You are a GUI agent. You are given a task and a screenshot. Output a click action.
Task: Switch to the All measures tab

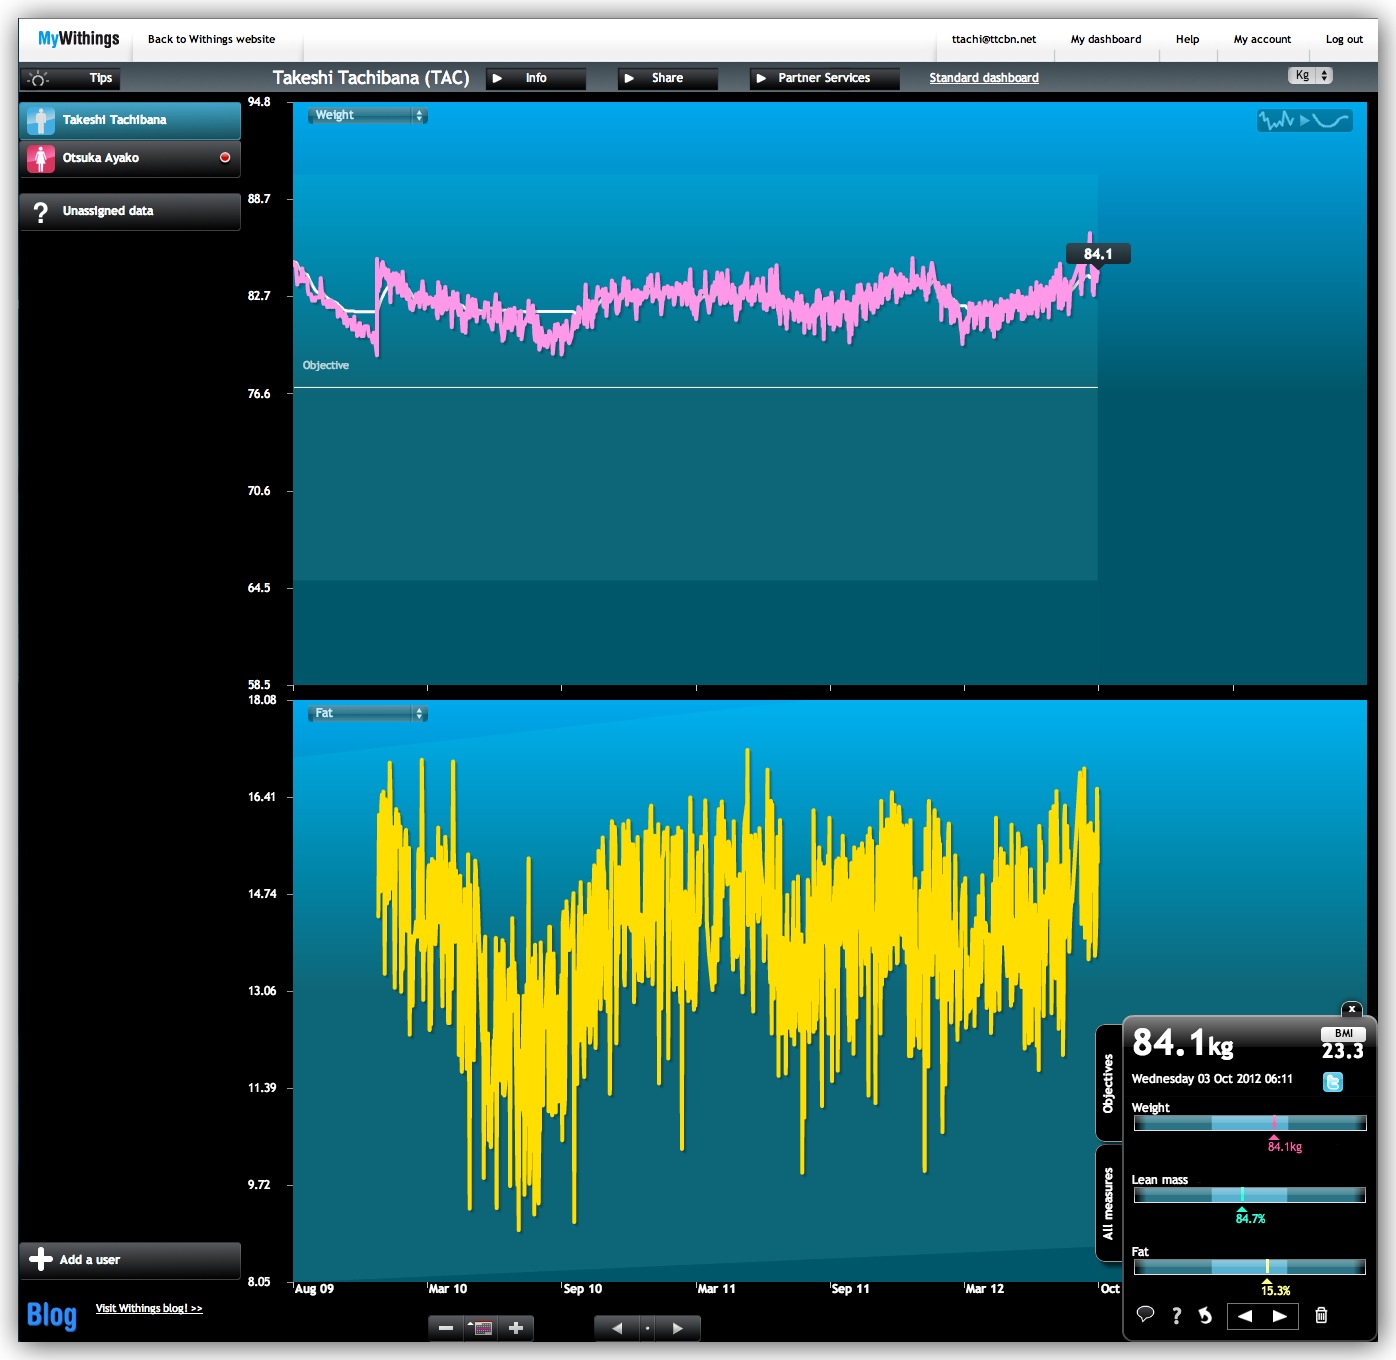pos(1108,1203)
